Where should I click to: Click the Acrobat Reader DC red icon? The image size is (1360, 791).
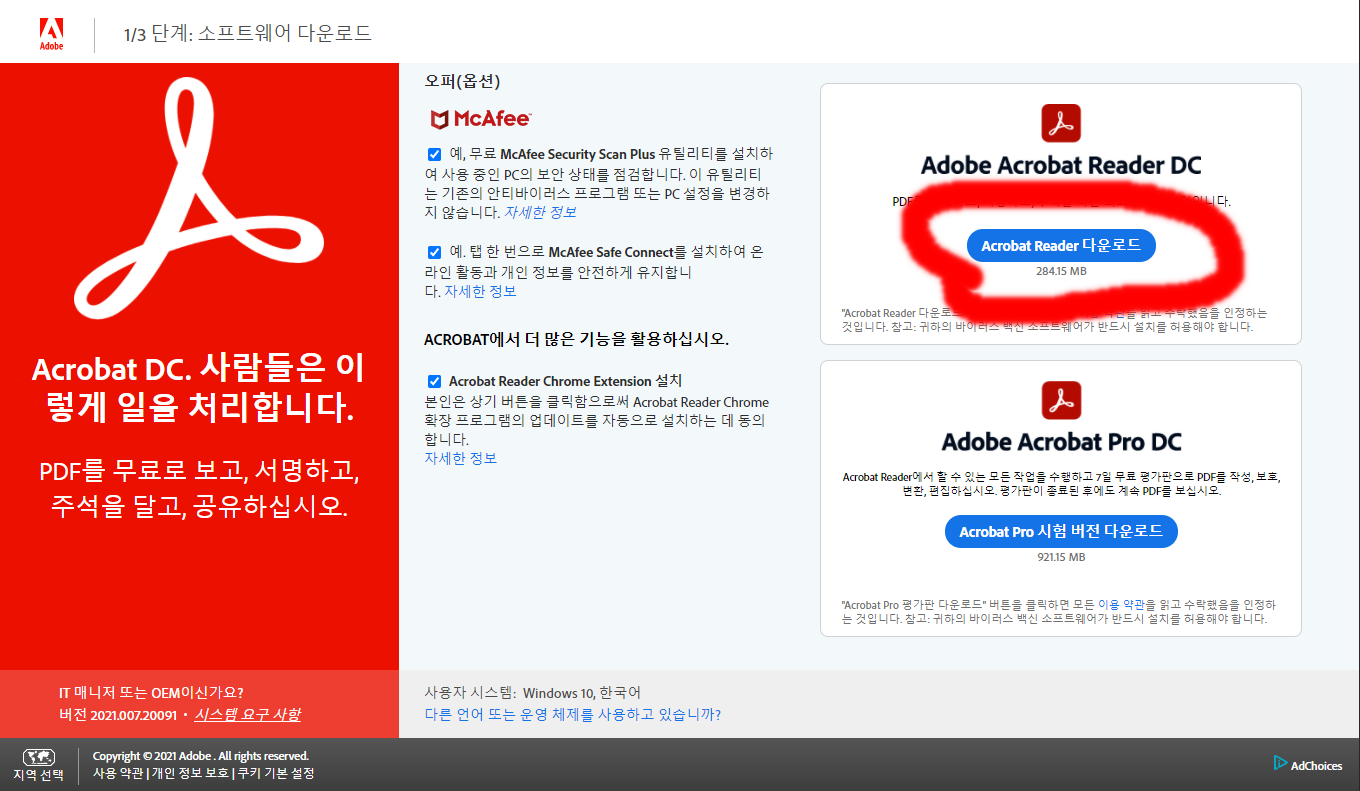(x=1061, y=123)
